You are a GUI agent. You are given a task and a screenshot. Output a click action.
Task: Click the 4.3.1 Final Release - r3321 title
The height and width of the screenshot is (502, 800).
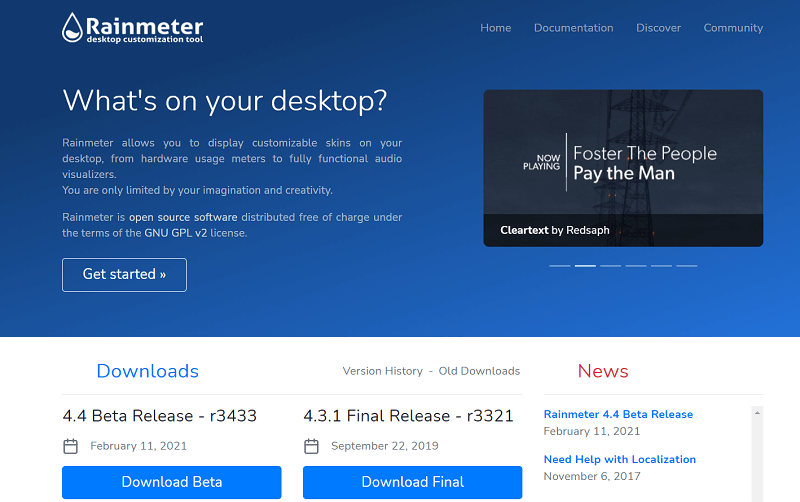pos(408,416)
